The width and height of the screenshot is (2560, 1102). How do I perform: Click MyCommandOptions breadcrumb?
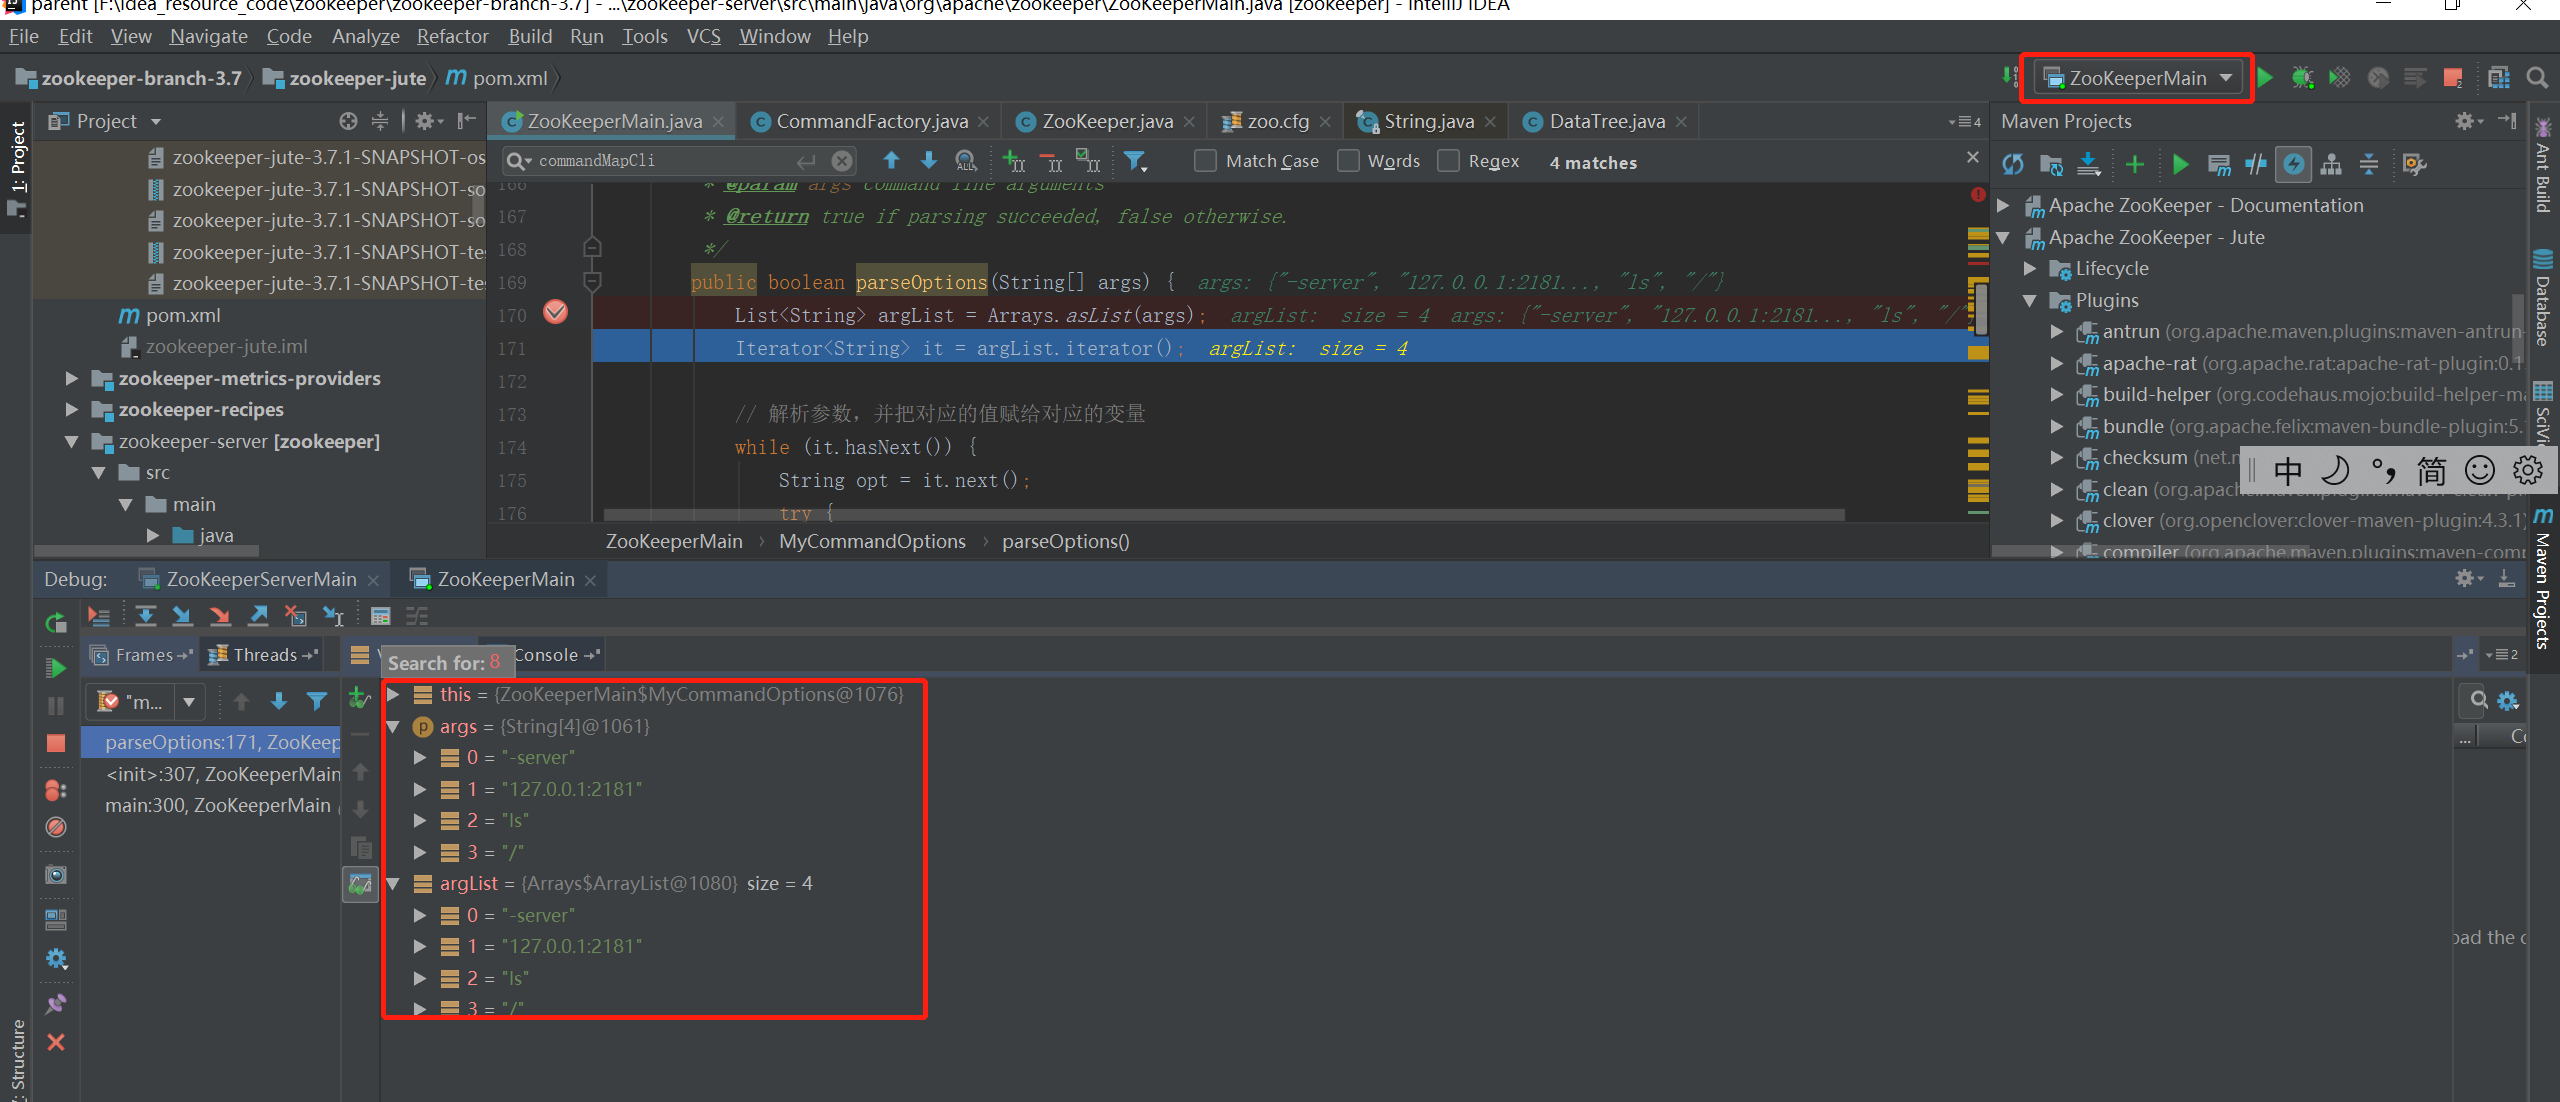[x=872, y=541]
